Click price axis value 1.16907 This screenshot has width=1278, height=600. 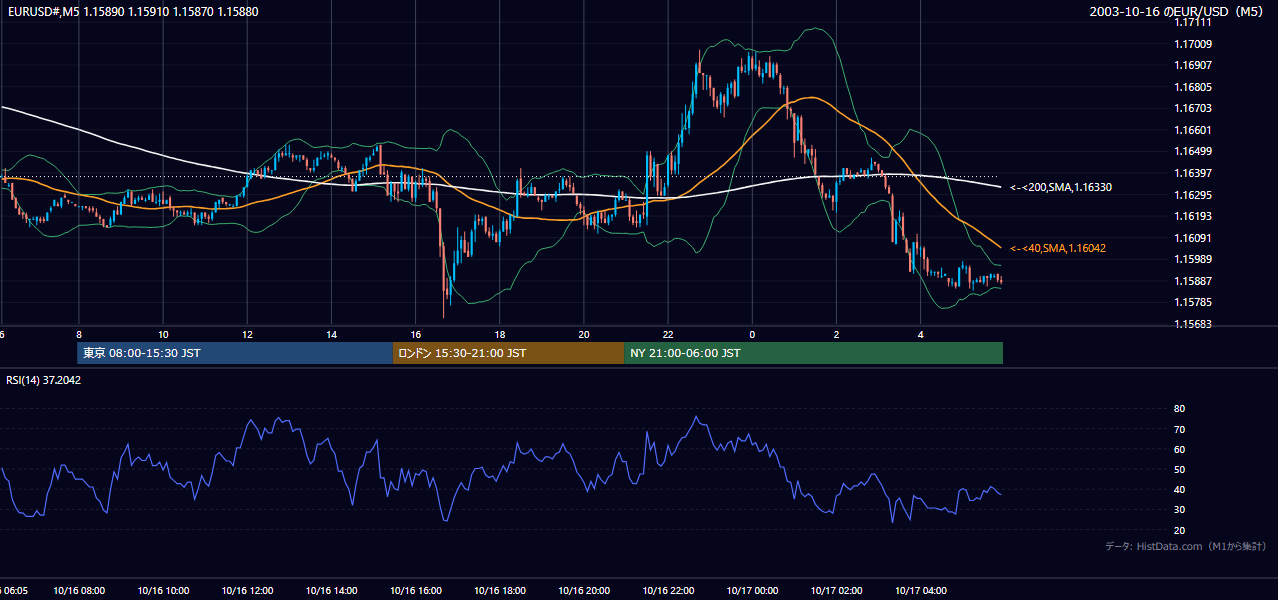point(1193,65)
